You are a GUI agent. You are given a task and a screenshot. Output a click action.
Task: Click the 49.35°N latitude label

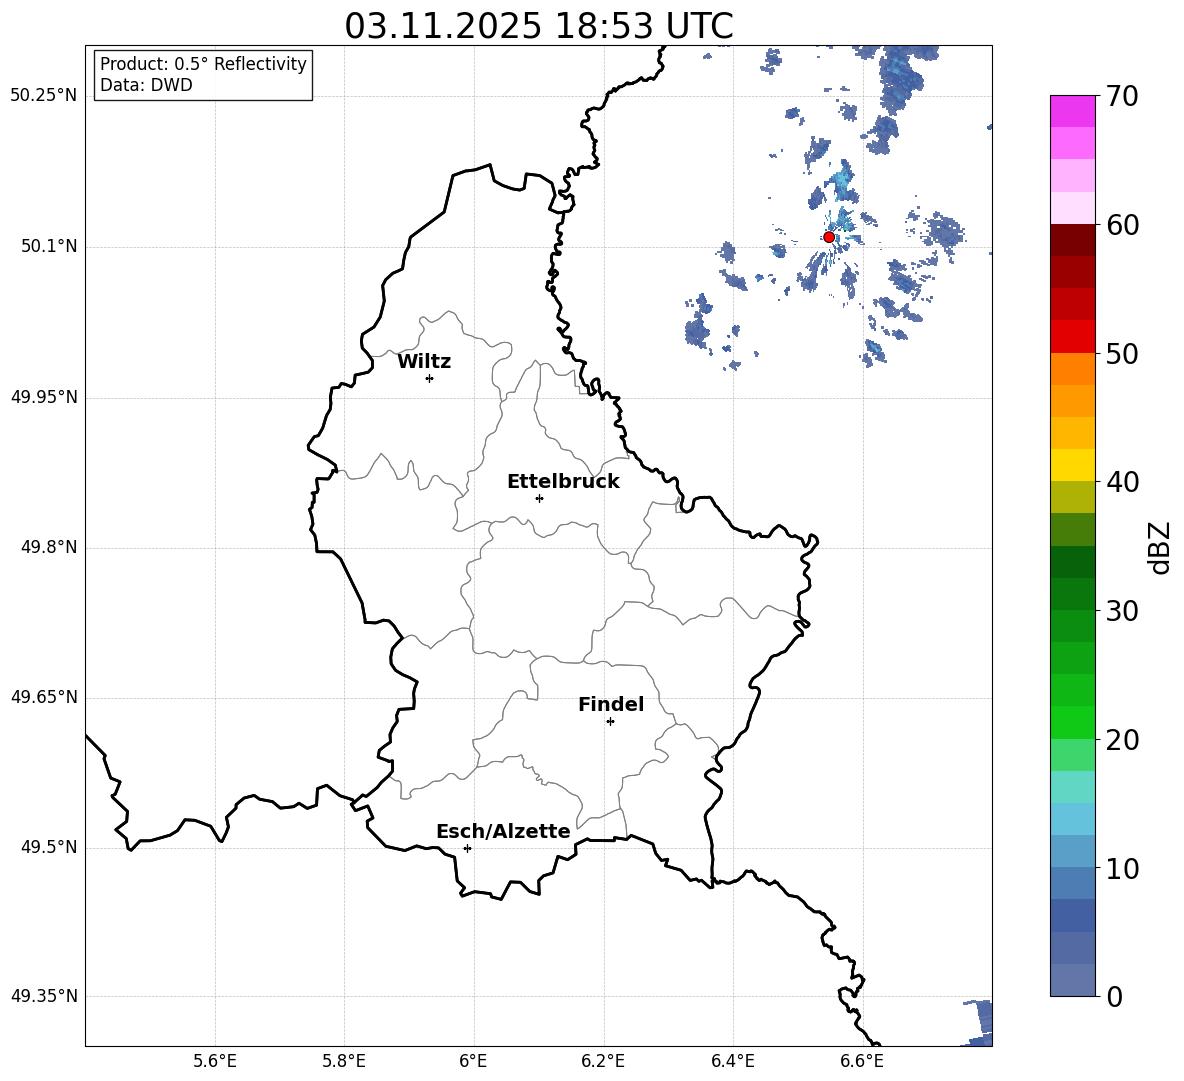(44, 996)
